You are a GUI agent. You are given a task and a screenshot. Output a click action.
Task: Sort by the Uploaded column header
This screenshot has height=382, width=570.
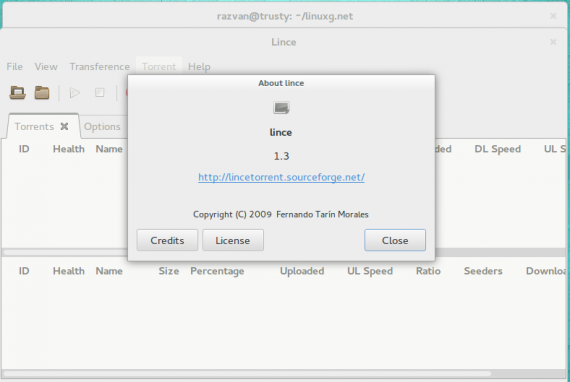pyautogui.click(x=302, y=271)
